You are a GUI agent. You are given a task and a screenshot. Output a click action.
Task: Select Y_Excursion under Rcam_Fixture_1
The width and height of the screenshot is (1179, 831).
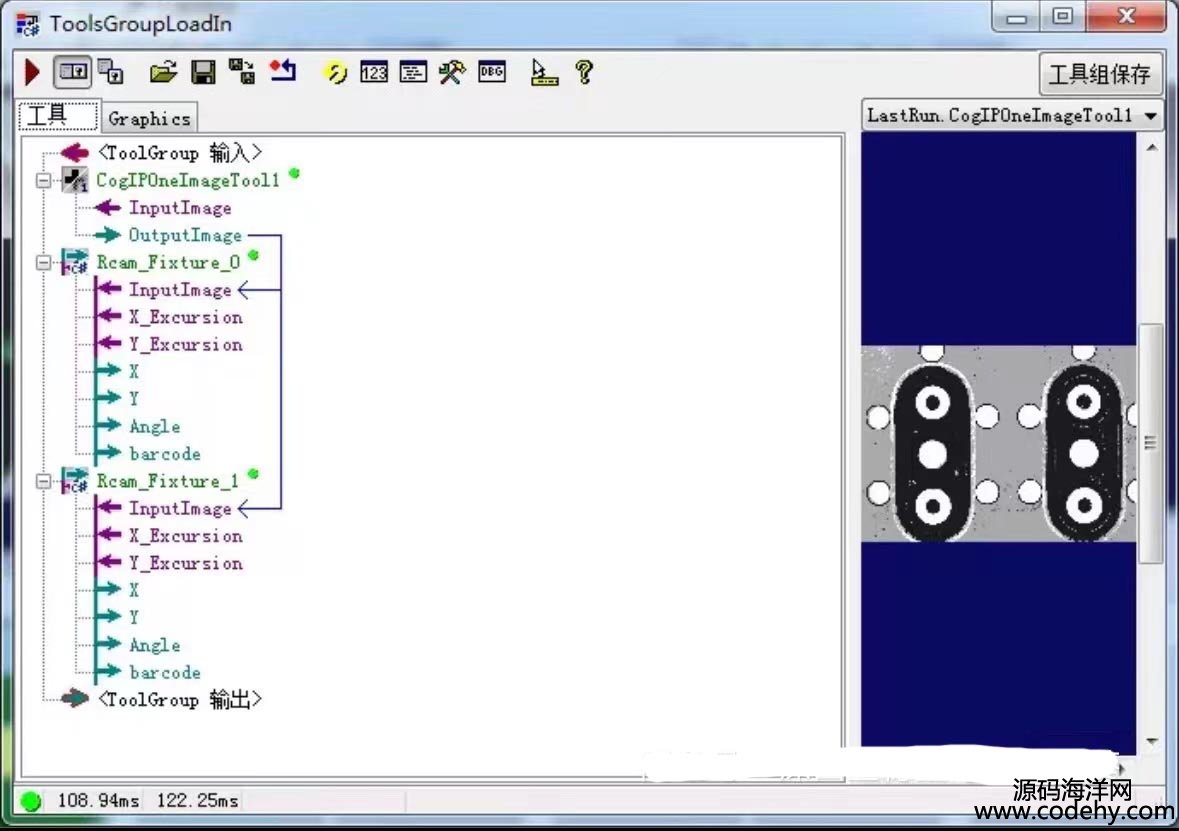[x=185, y=563]
